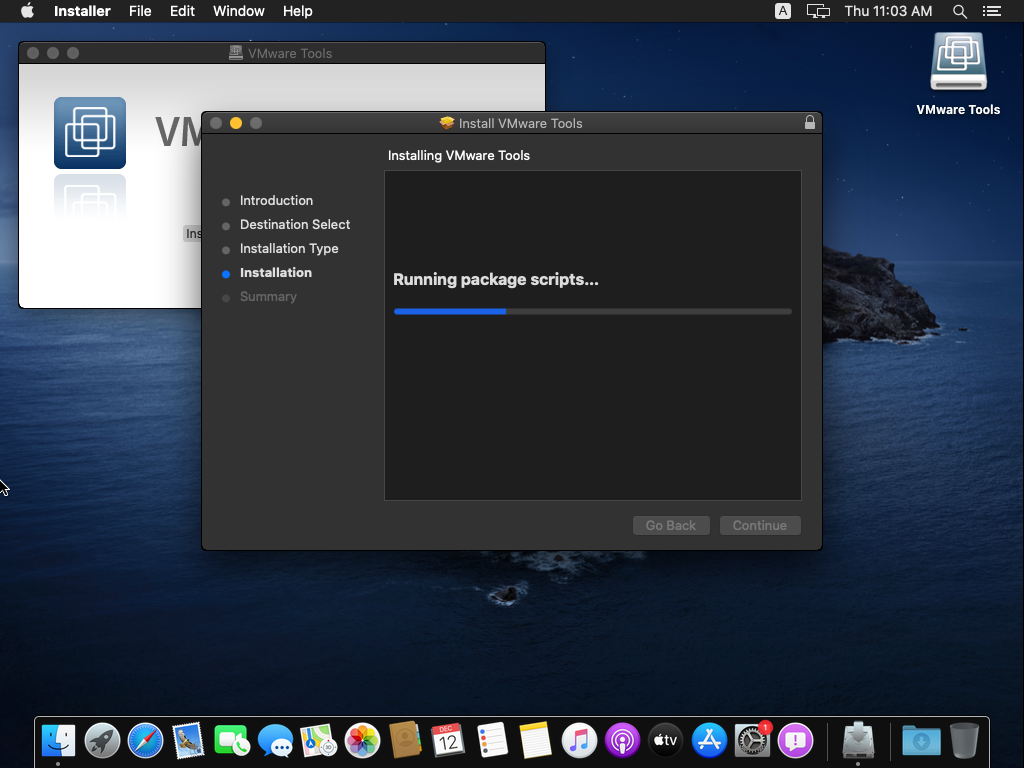
Task: Open Launchpad from the dock
Action: click(102, 740)
